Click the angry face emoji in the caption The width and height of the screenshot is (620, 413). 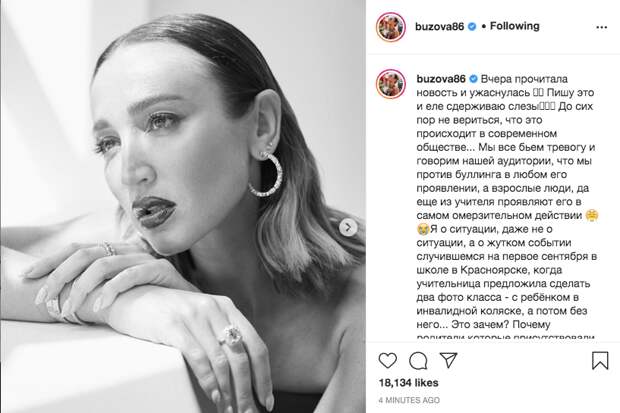(592, 215)
